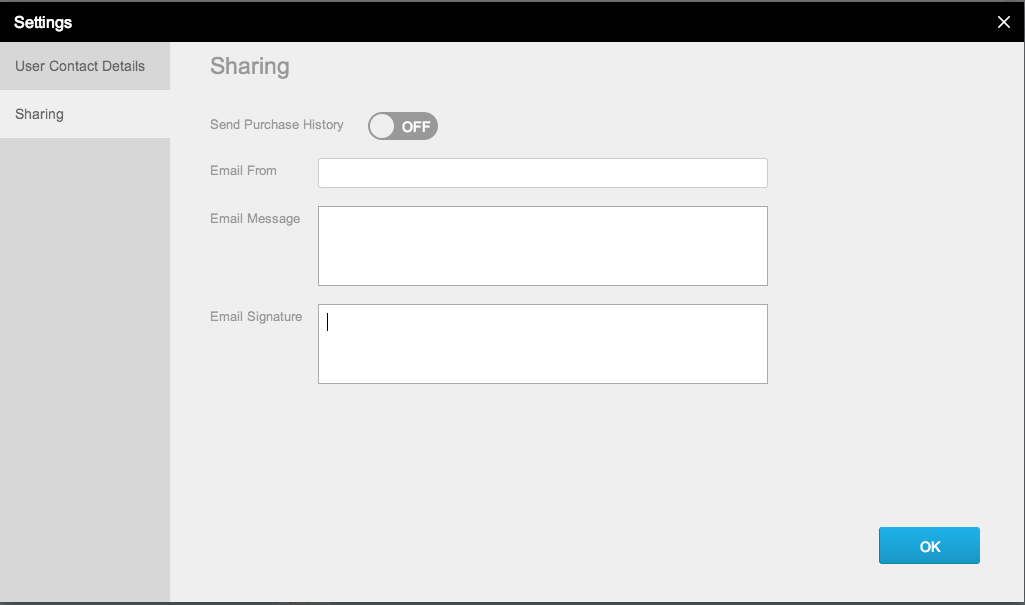Click the Settings window title
The width and height of the screenshot is (1025, 605).
point(43,22)
